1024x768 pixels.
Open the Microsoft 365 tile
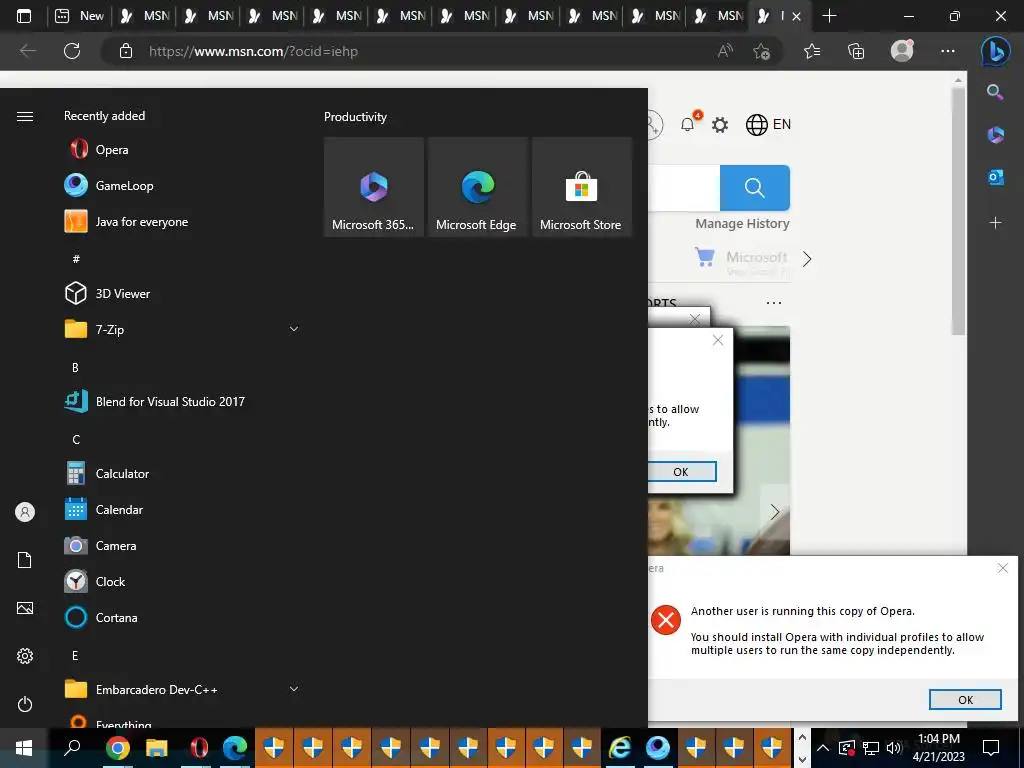[x=374, y=187]
